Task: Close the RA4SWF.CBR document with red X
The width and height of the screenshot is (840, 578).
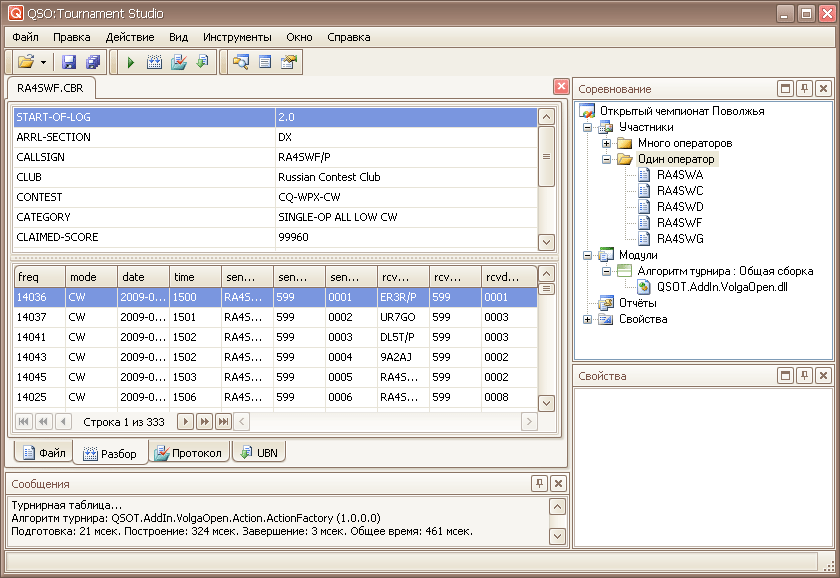Action: (x=561, y=87)
